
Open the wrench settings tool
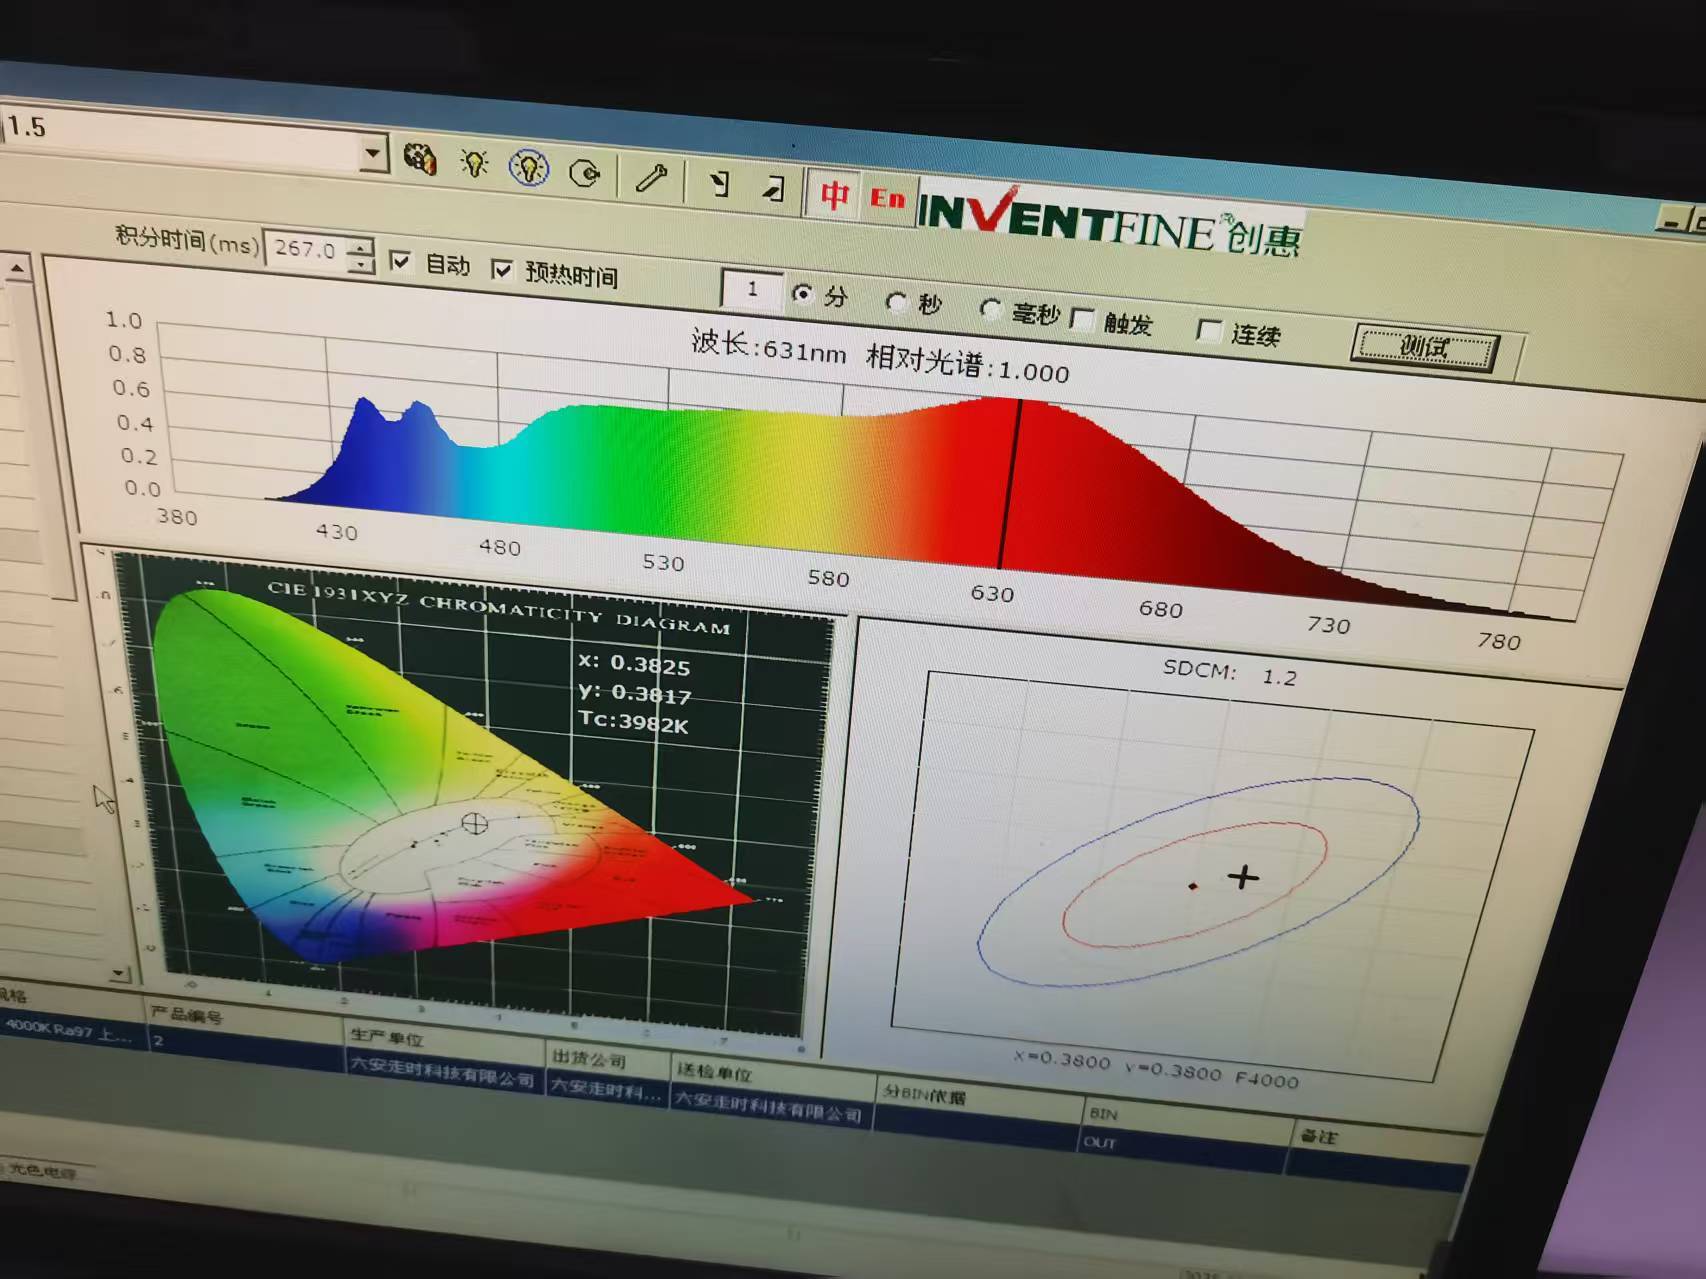click(651, 179)
